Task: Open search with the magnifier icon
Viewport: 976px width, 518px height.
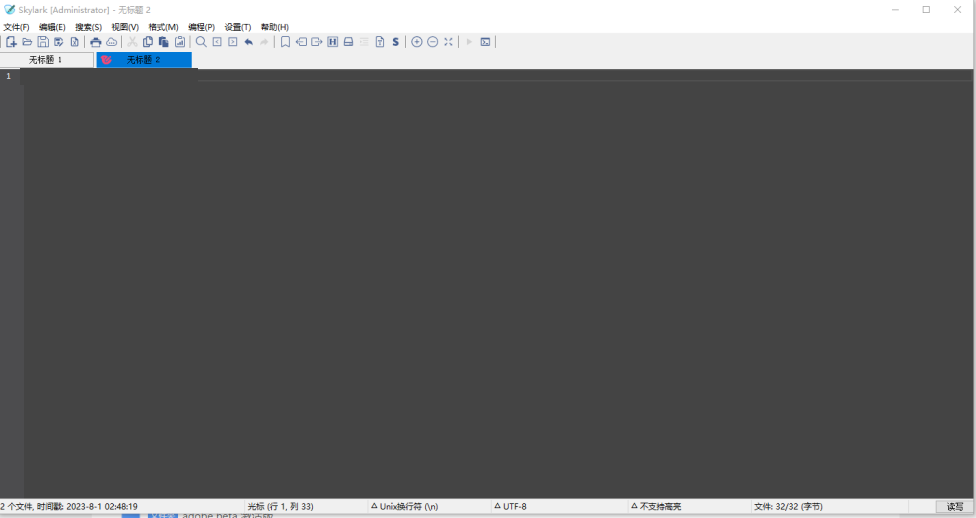Action: [201, 42]
